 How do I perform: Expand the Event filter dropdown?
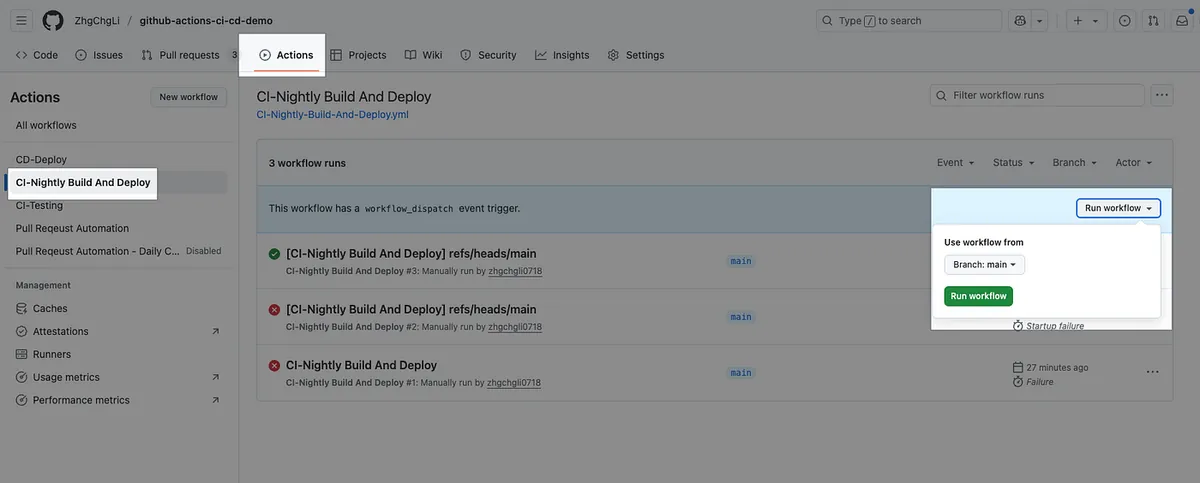[x=956, y=162]
